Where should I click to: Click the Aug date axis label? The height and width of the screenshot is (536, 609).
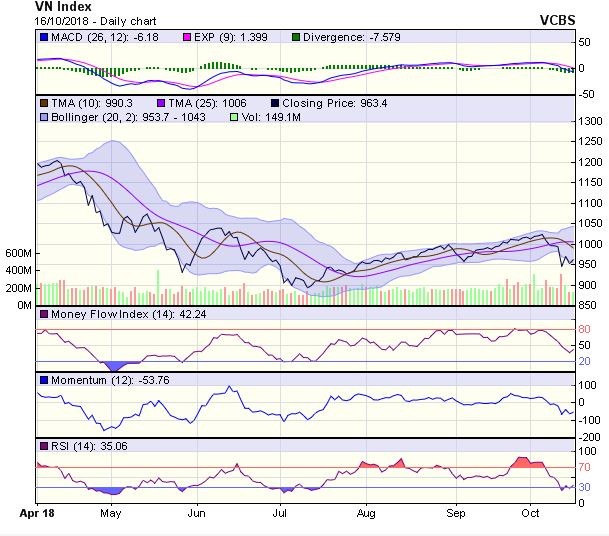pos(366,513)
